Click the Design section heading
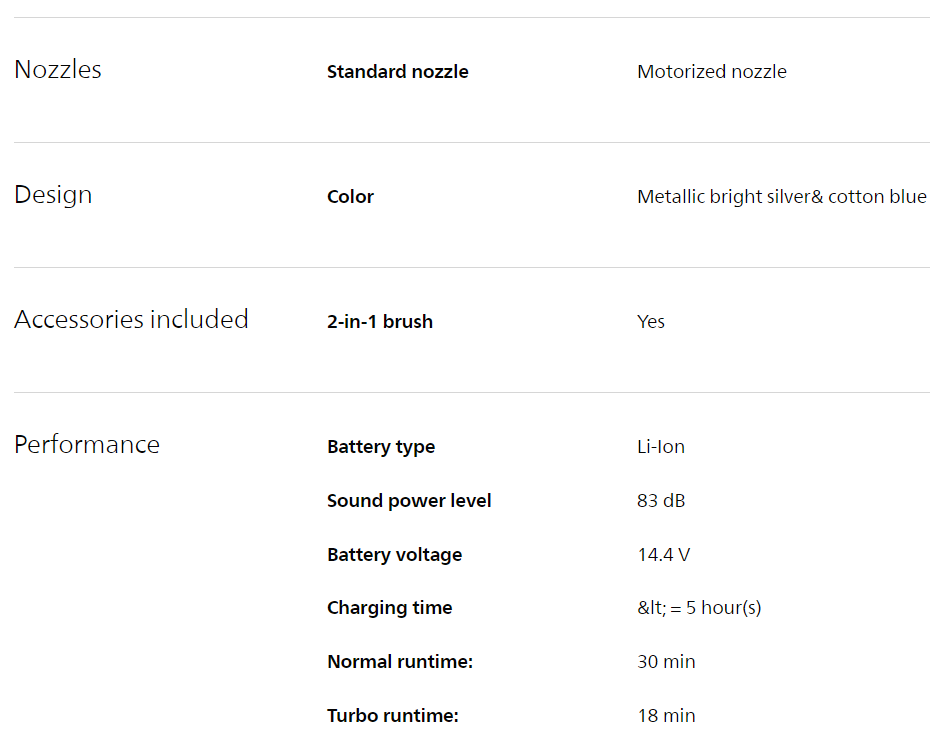The width and height of the screenshot is (930, 740). [x=53, y=195]
